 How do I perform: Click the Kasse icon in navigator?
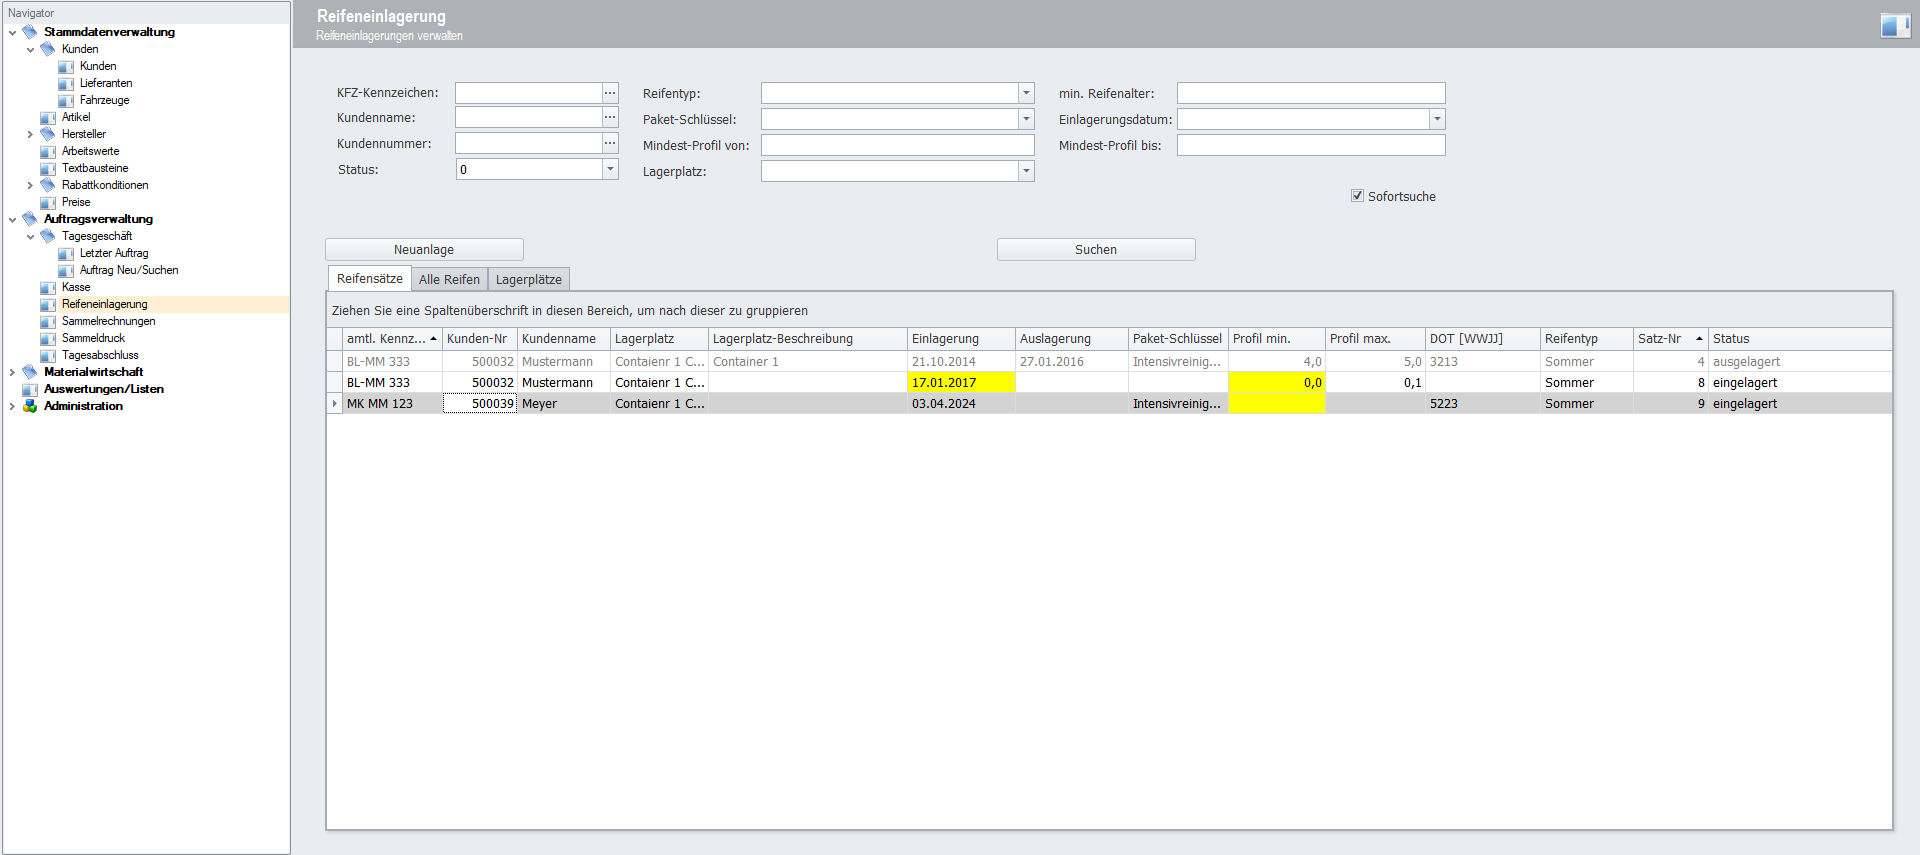click(48, 288)
